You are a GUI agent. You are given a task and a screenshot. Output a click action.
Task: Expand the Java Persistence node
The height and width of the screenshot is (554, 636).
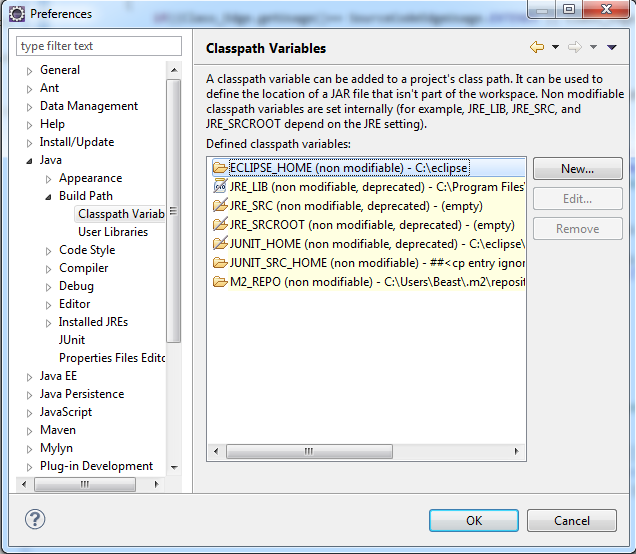(29, 395)
